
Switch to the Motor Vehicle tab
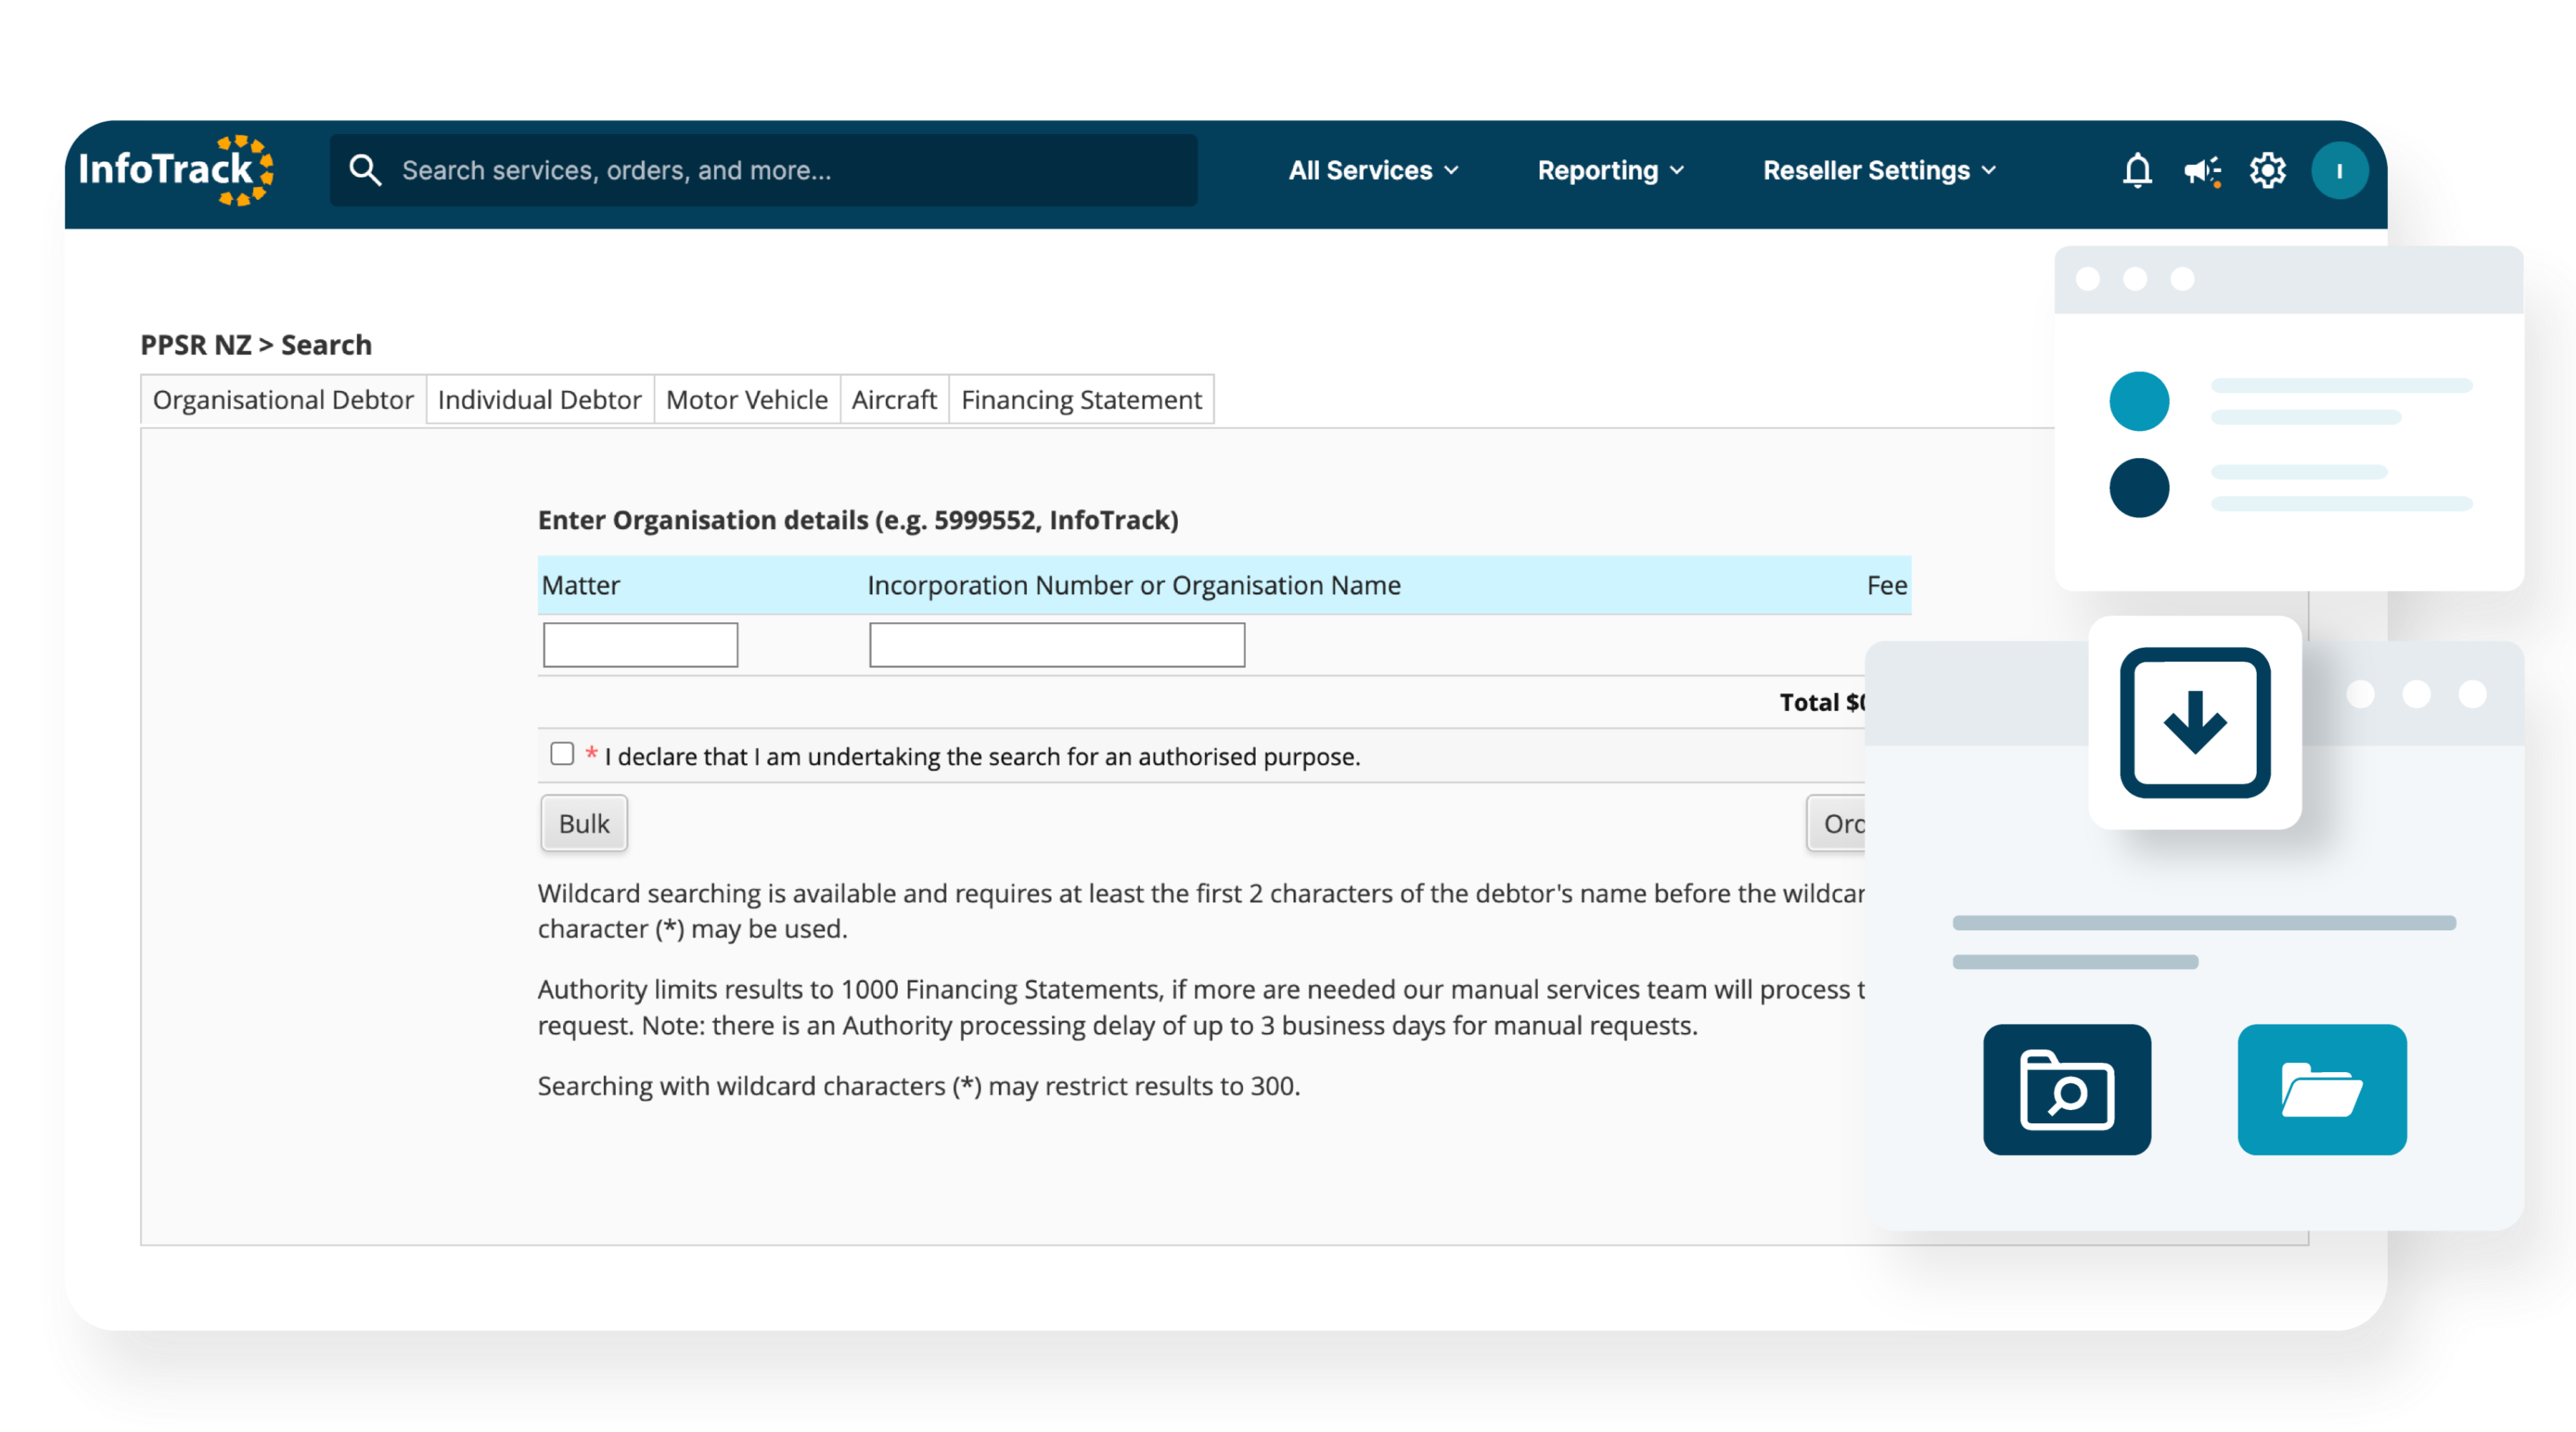747,400
